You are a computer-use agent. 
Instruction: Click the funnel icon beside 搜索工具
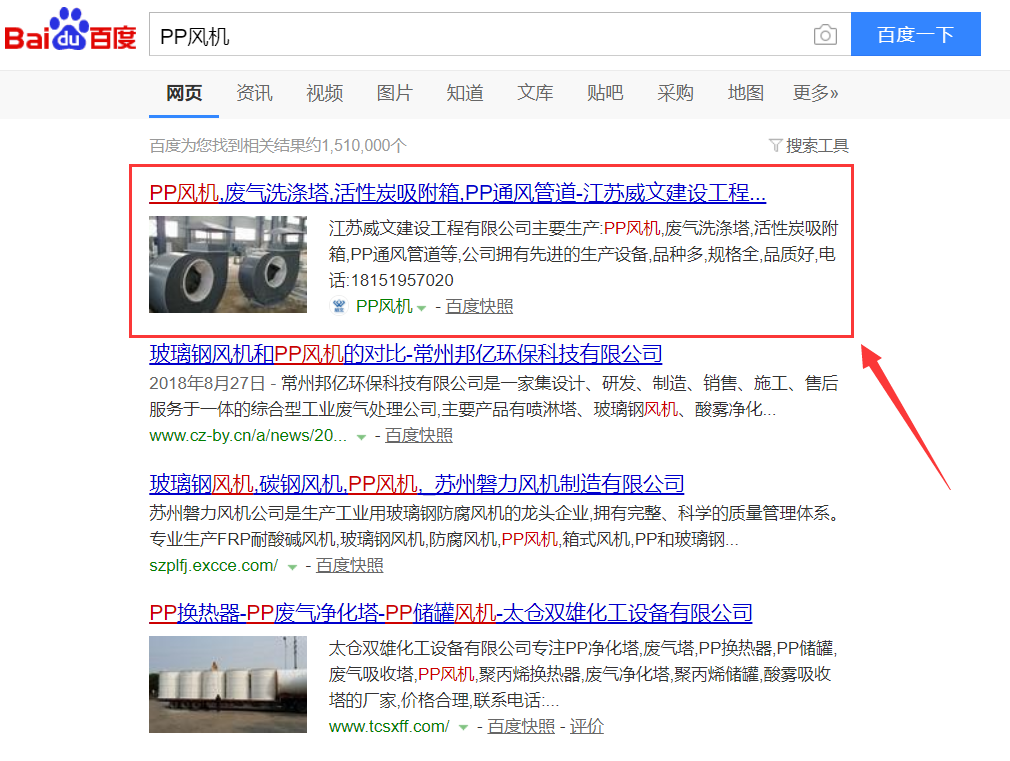tap(776, 145)
